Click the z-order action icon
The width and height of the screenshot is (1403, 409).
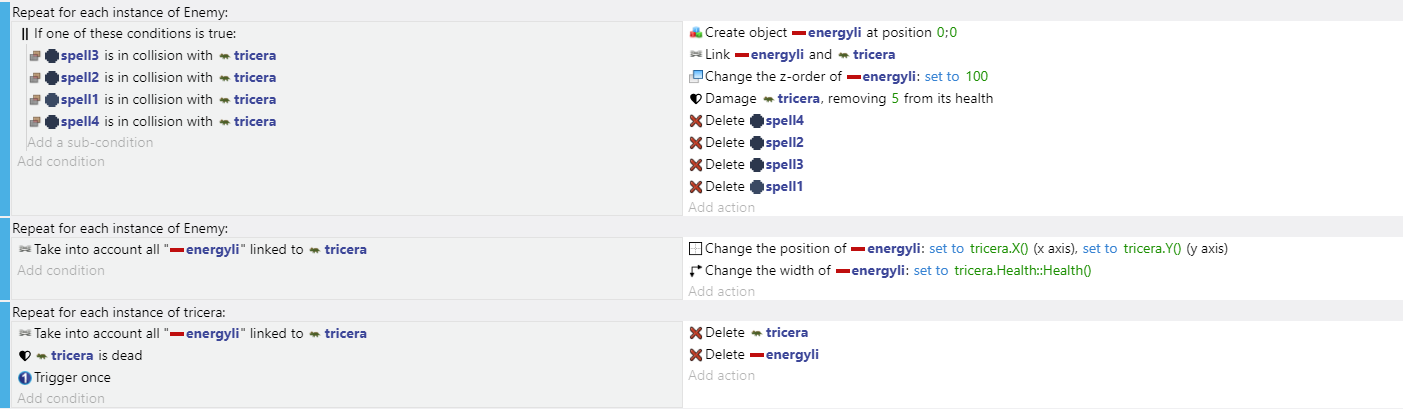pyautogui.click(x=696, y=77)
